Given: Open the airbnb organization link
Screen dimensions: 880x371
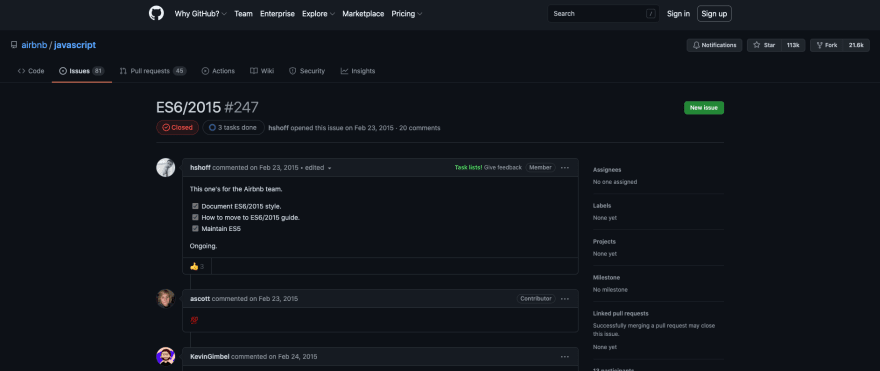Looking at the screenshot, I should (x=34, y=45).
